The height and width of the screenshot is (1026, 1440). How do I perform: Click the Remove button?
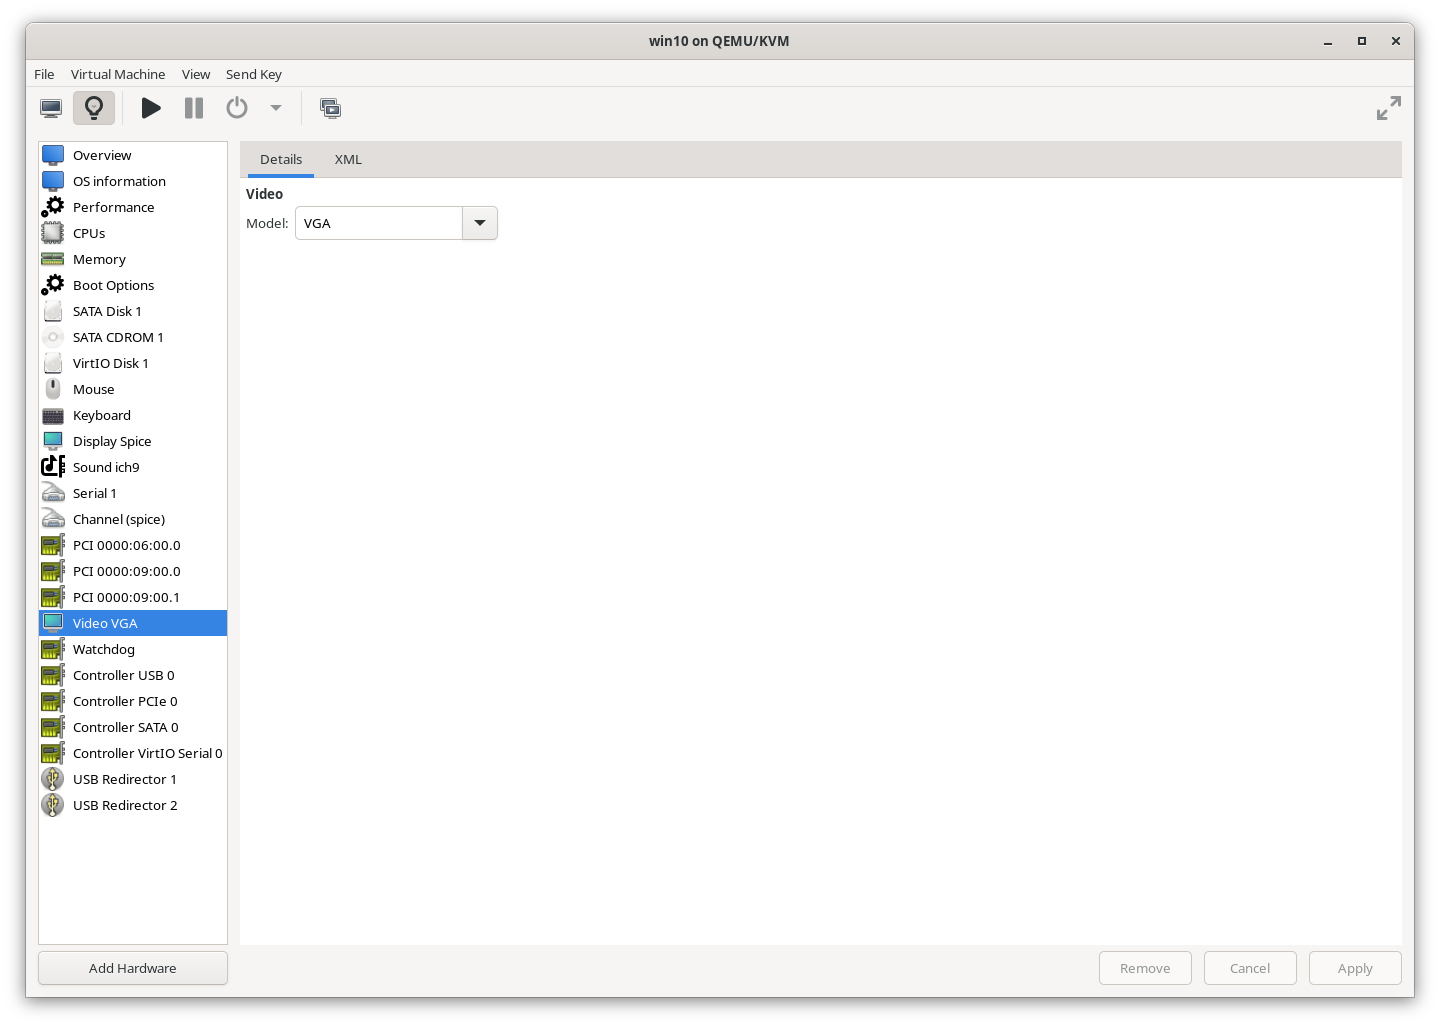1145,968
